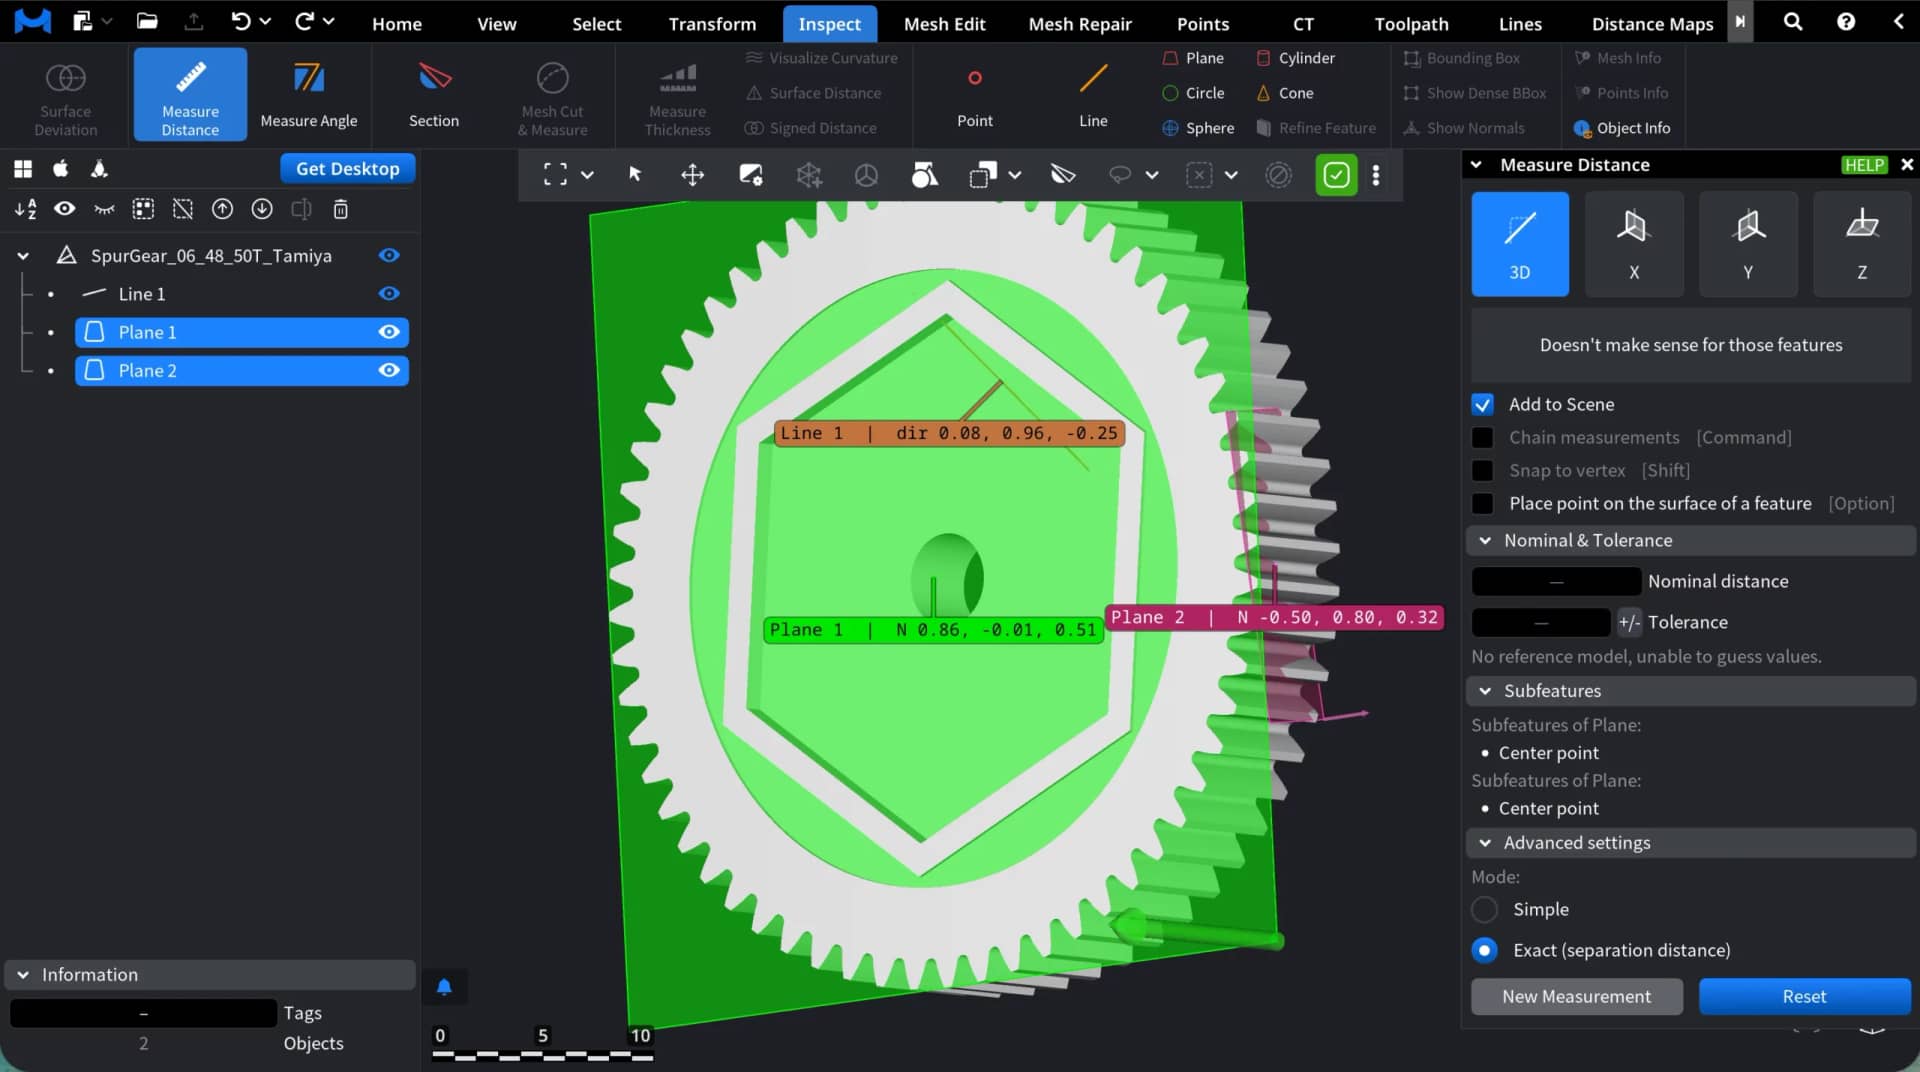The width and height of the screenshot is (1920, 1072).
Task: Open the Points tab
Action: pyautogui.click(x=1203, y=24)
